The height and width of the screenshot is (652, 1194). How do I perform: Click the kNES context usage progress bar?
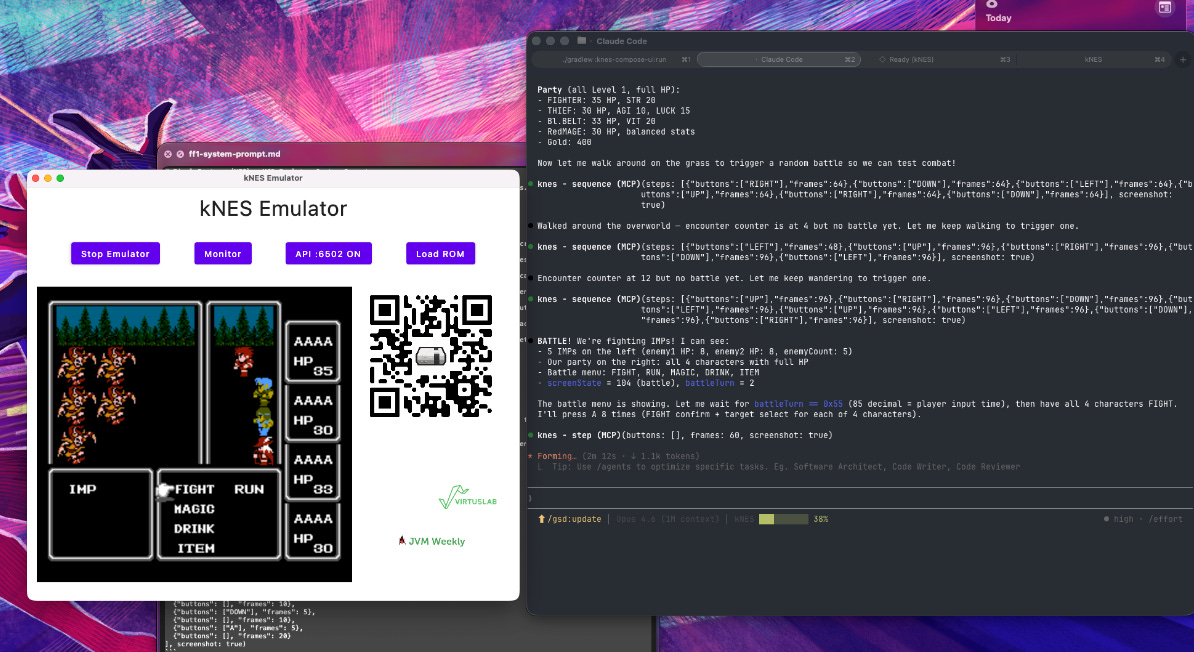coord(784,519)
